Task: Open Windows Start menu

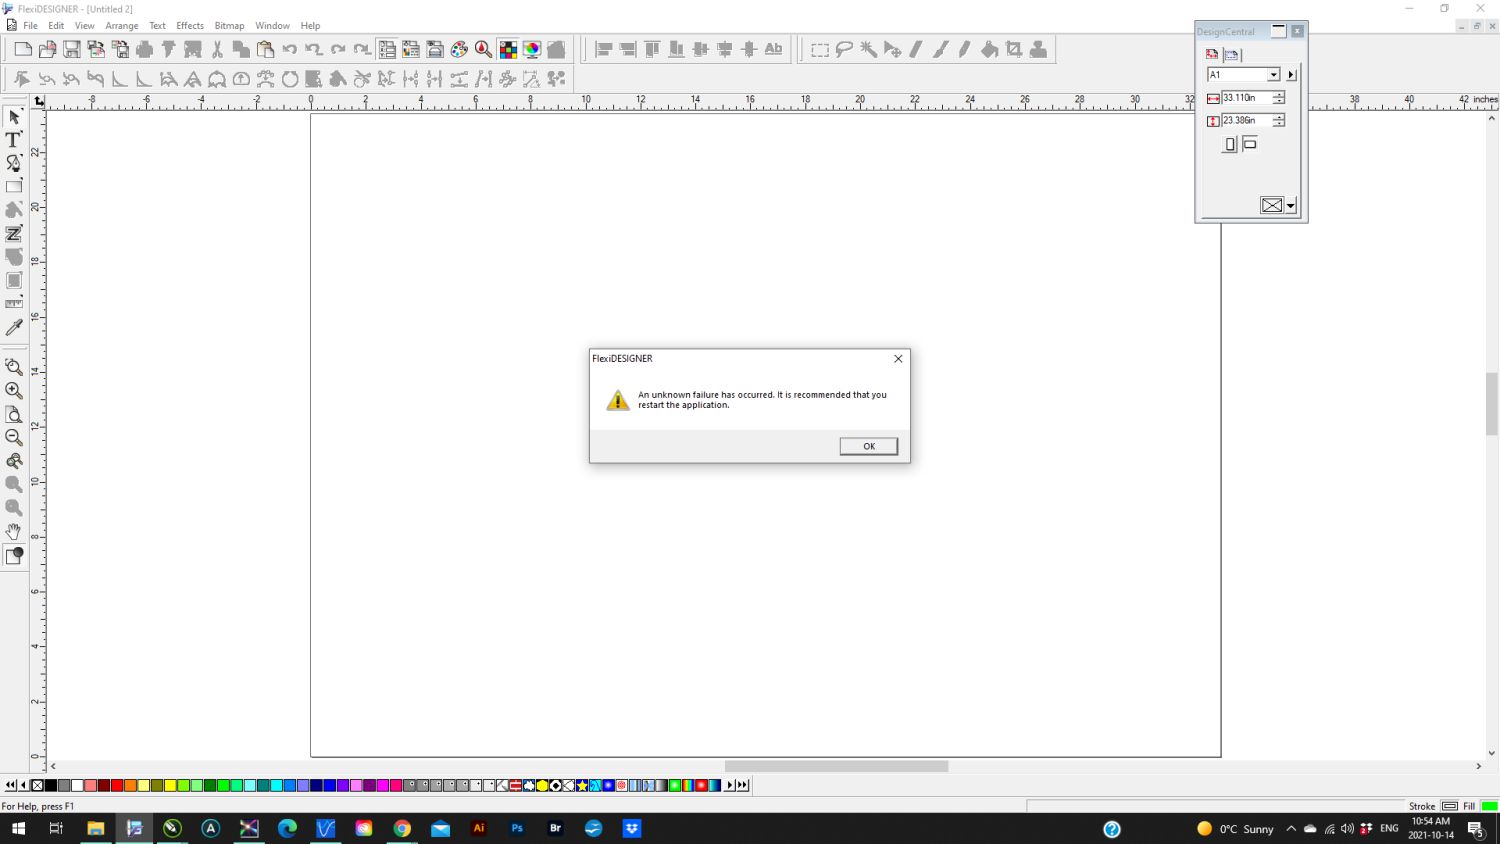Action: pos(18,828)
